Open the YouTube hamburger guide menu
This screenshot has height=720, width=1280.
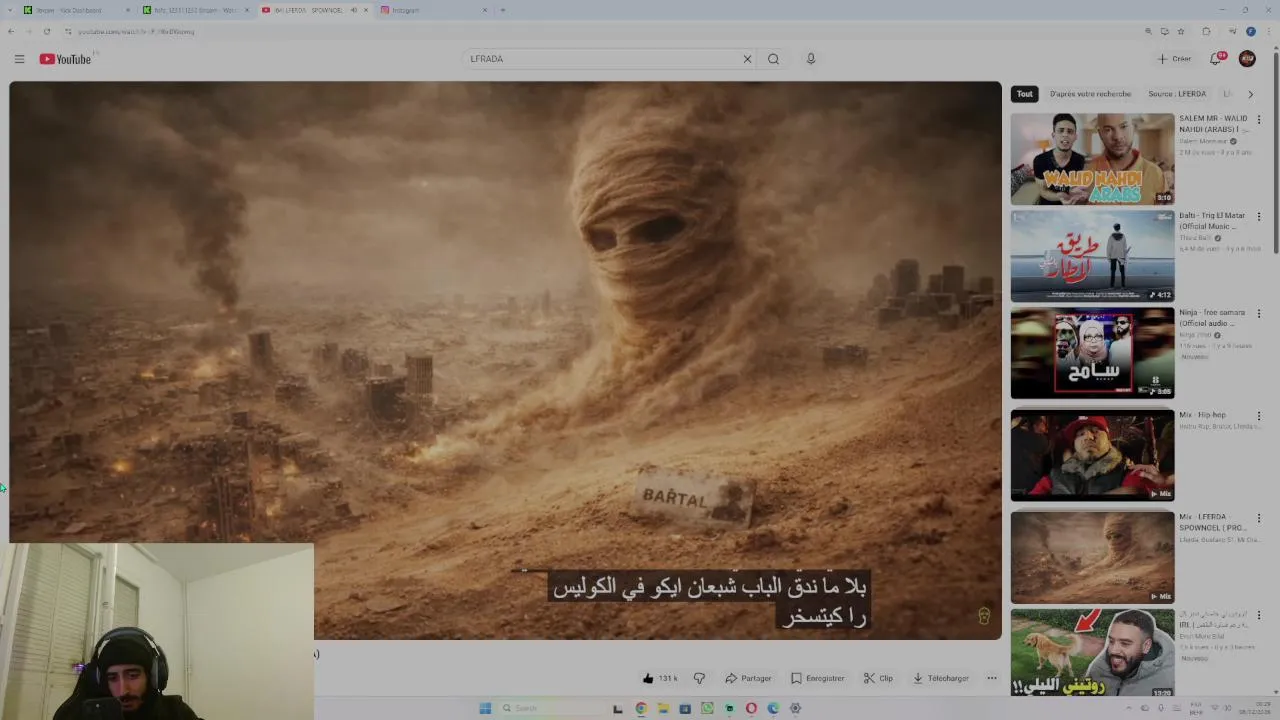(x=19, y=59)
